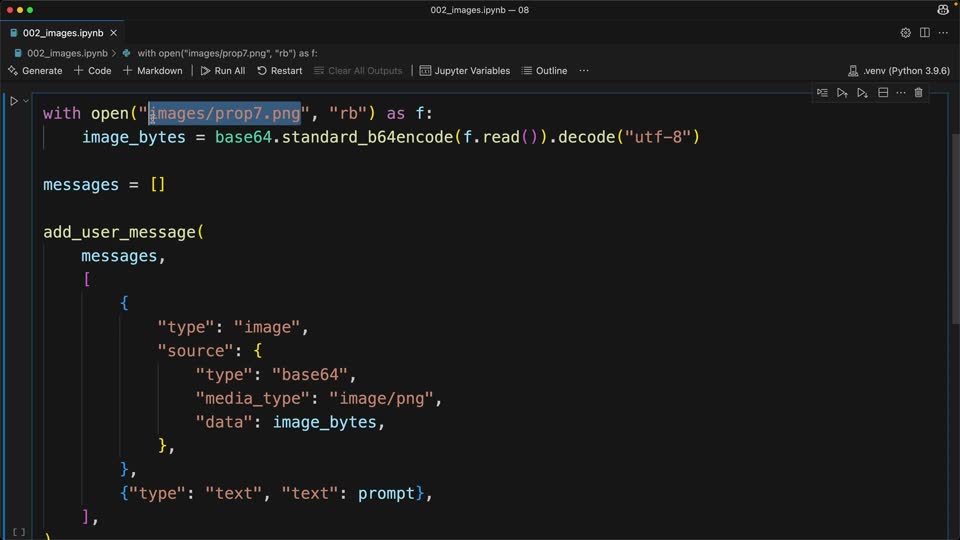Open notebook settings gear icon
This screenshot has height=540, width=960.
[906, 32]
